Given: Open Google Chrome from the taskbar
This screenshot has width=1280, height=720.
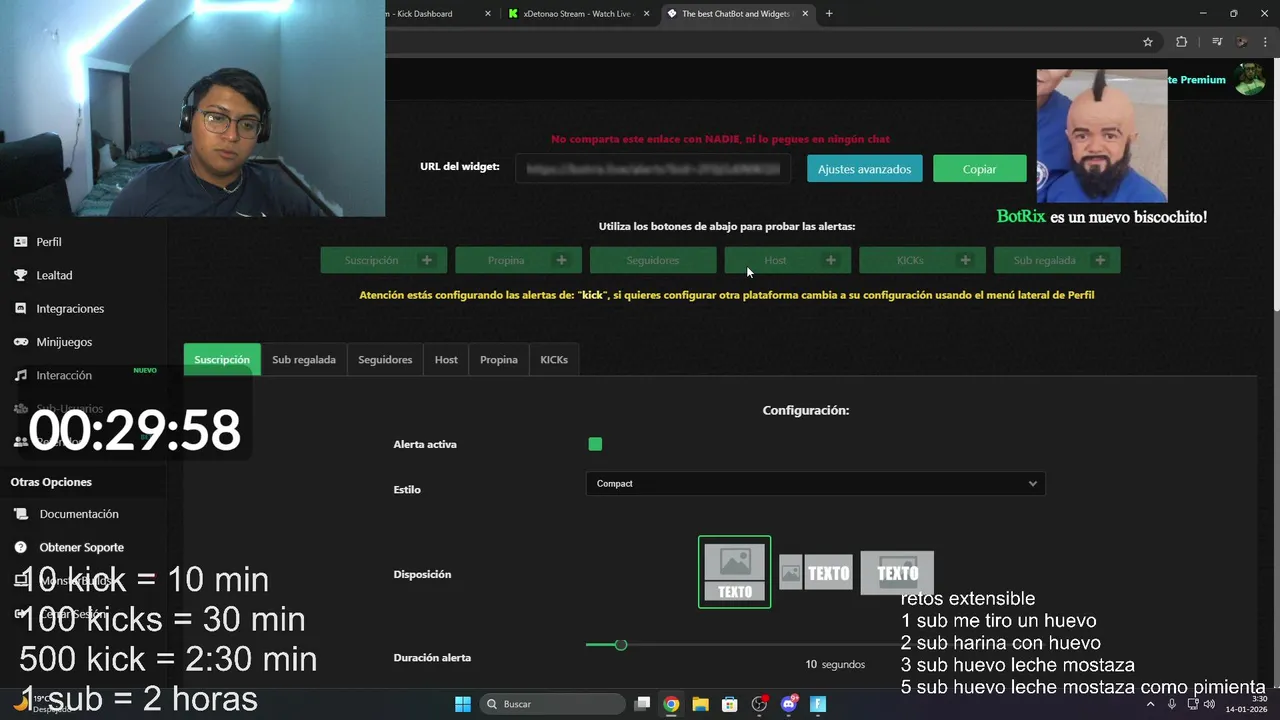Looking at the screenshot, I should (671, 704).
